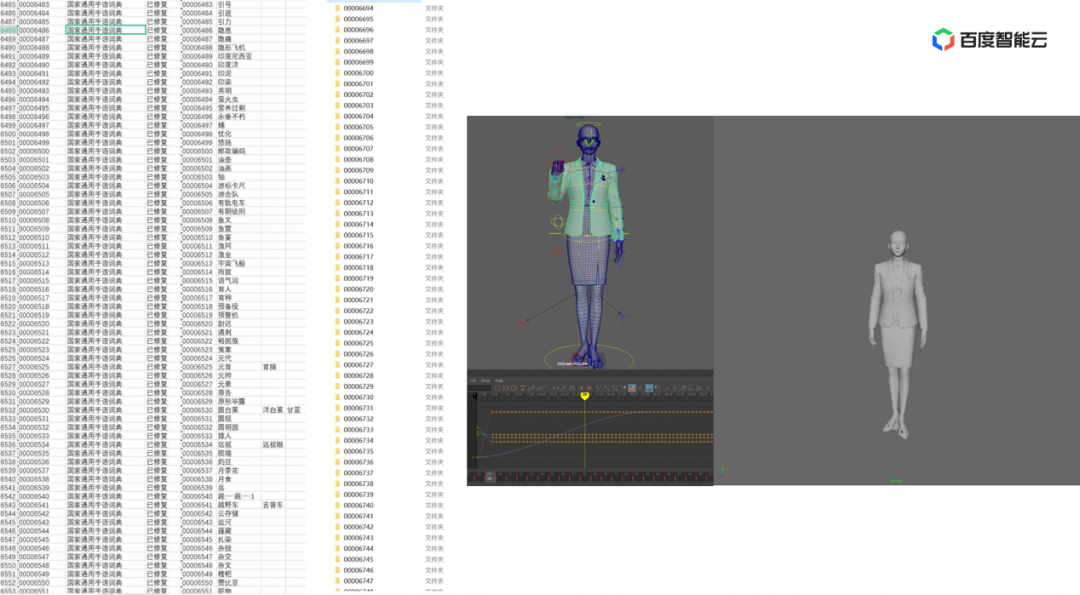
Task: Select folder name 00006701 in file list
Action: pyautogui.click(x=358, y=84)
